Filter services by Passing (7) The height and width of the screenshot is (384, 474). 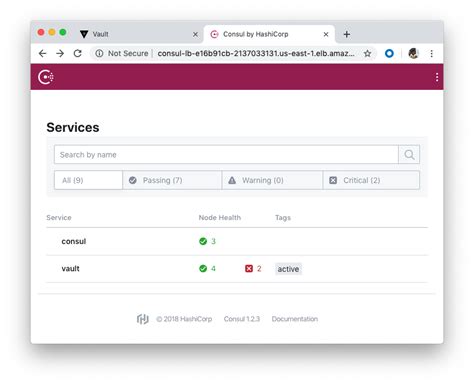(172, 180)
